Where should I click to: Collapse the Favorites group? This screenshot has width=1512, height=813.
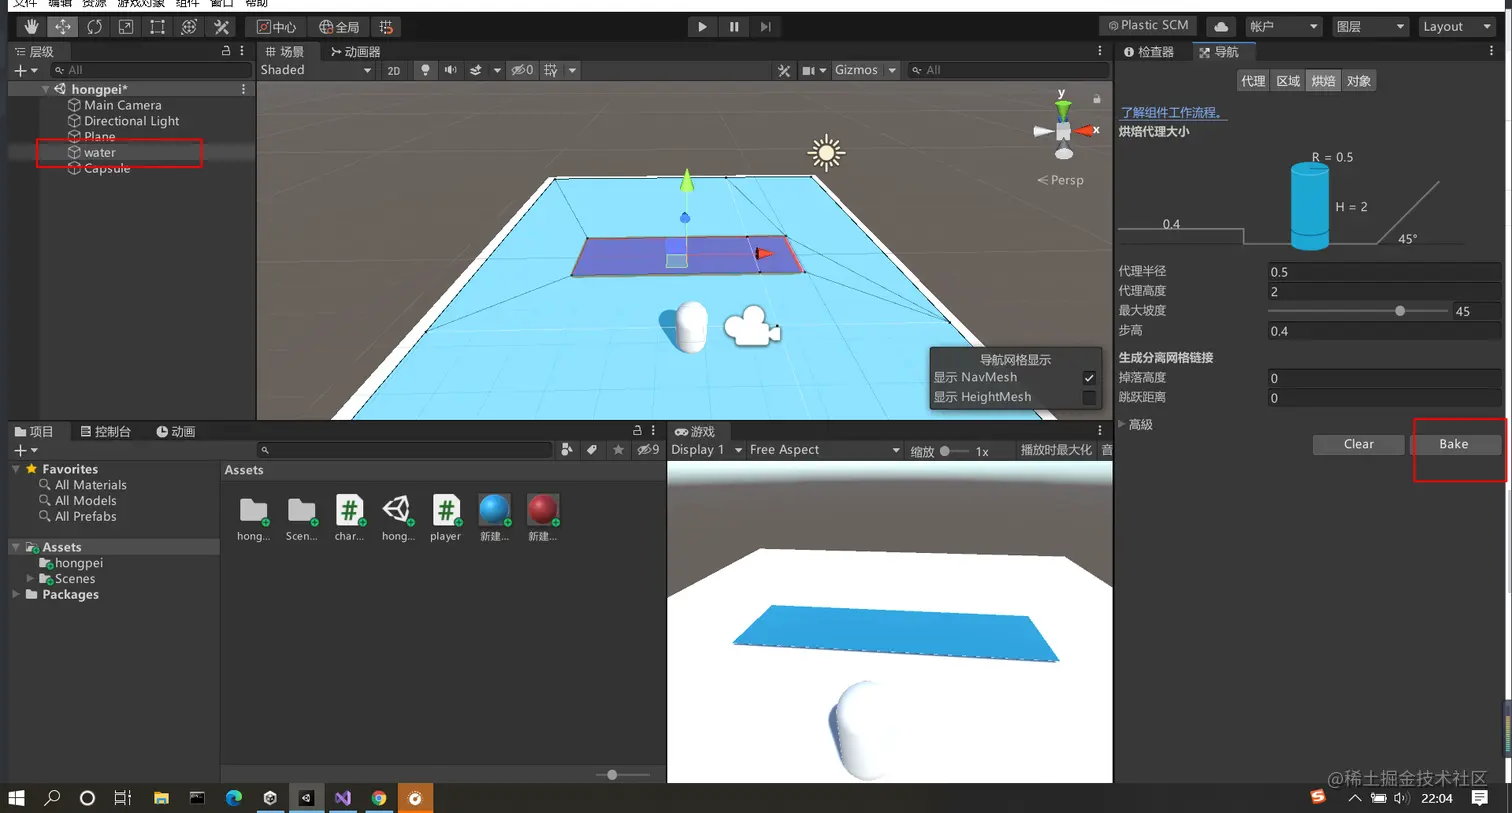tap(16, 469)
